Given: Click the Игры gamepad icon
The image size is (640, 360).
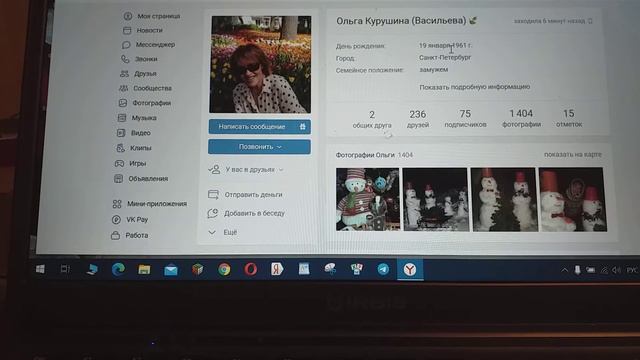Looking at the screenshot, I should tap(119, 164).
